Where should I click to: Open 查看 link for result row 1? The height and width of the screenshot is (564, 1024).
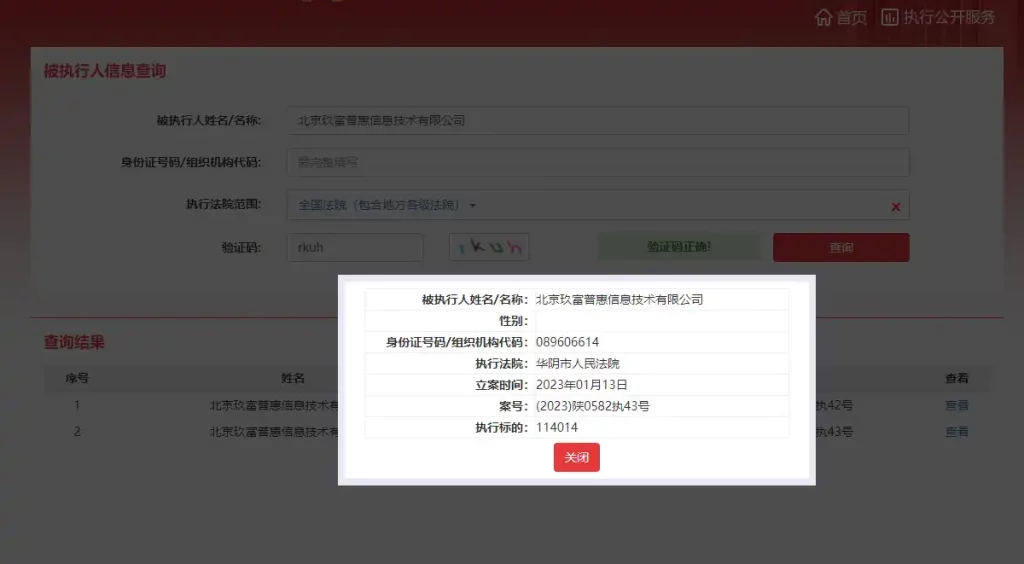pyautogui.click(x=956, y=405)
